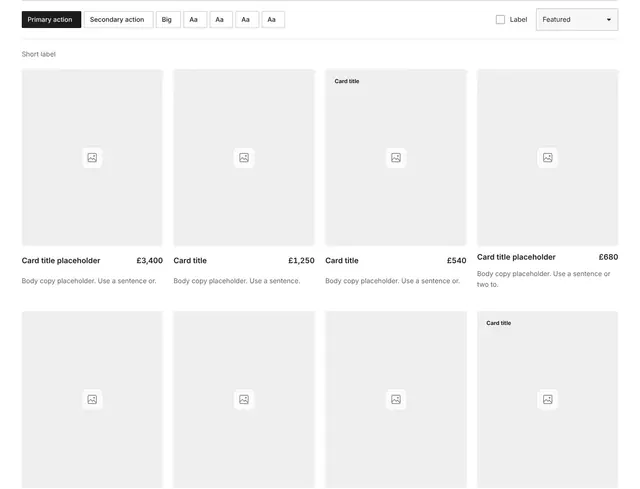Screen dimensions: 640x489
Task: Click the Primary action button
Action: [x=51, y=20]
